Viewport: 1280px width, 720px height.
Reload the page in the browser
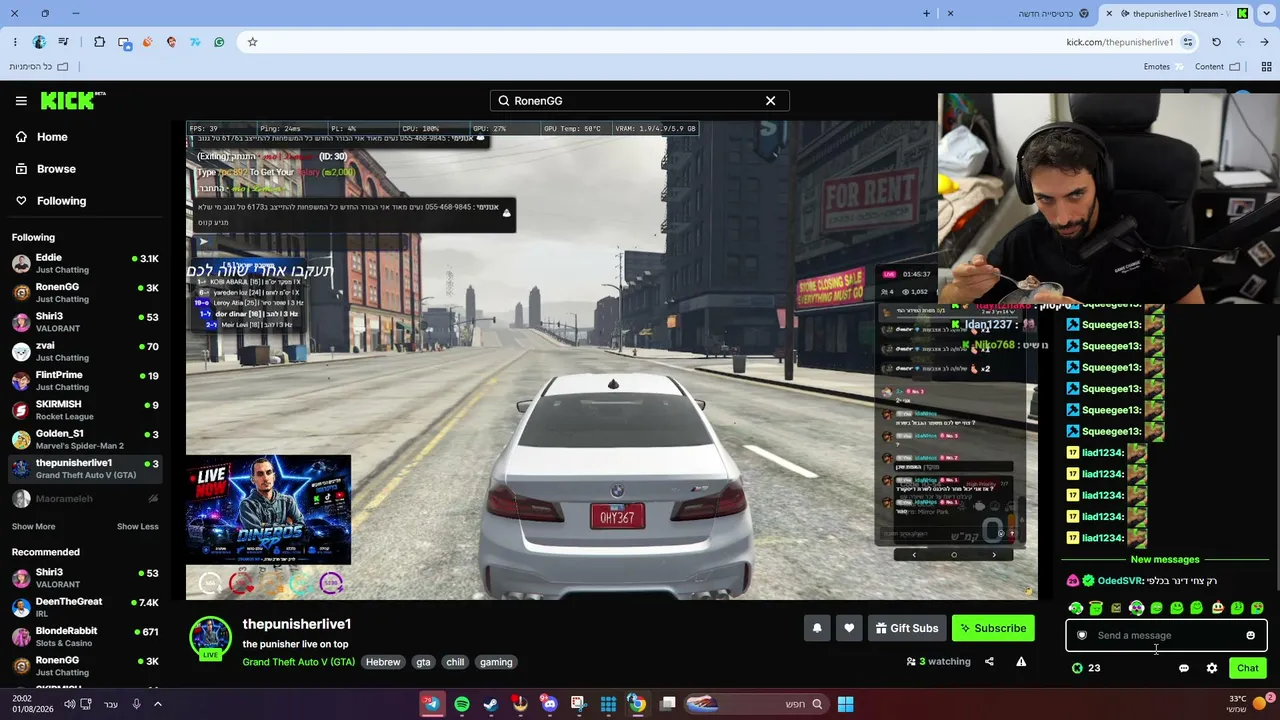click(1216, 42)
